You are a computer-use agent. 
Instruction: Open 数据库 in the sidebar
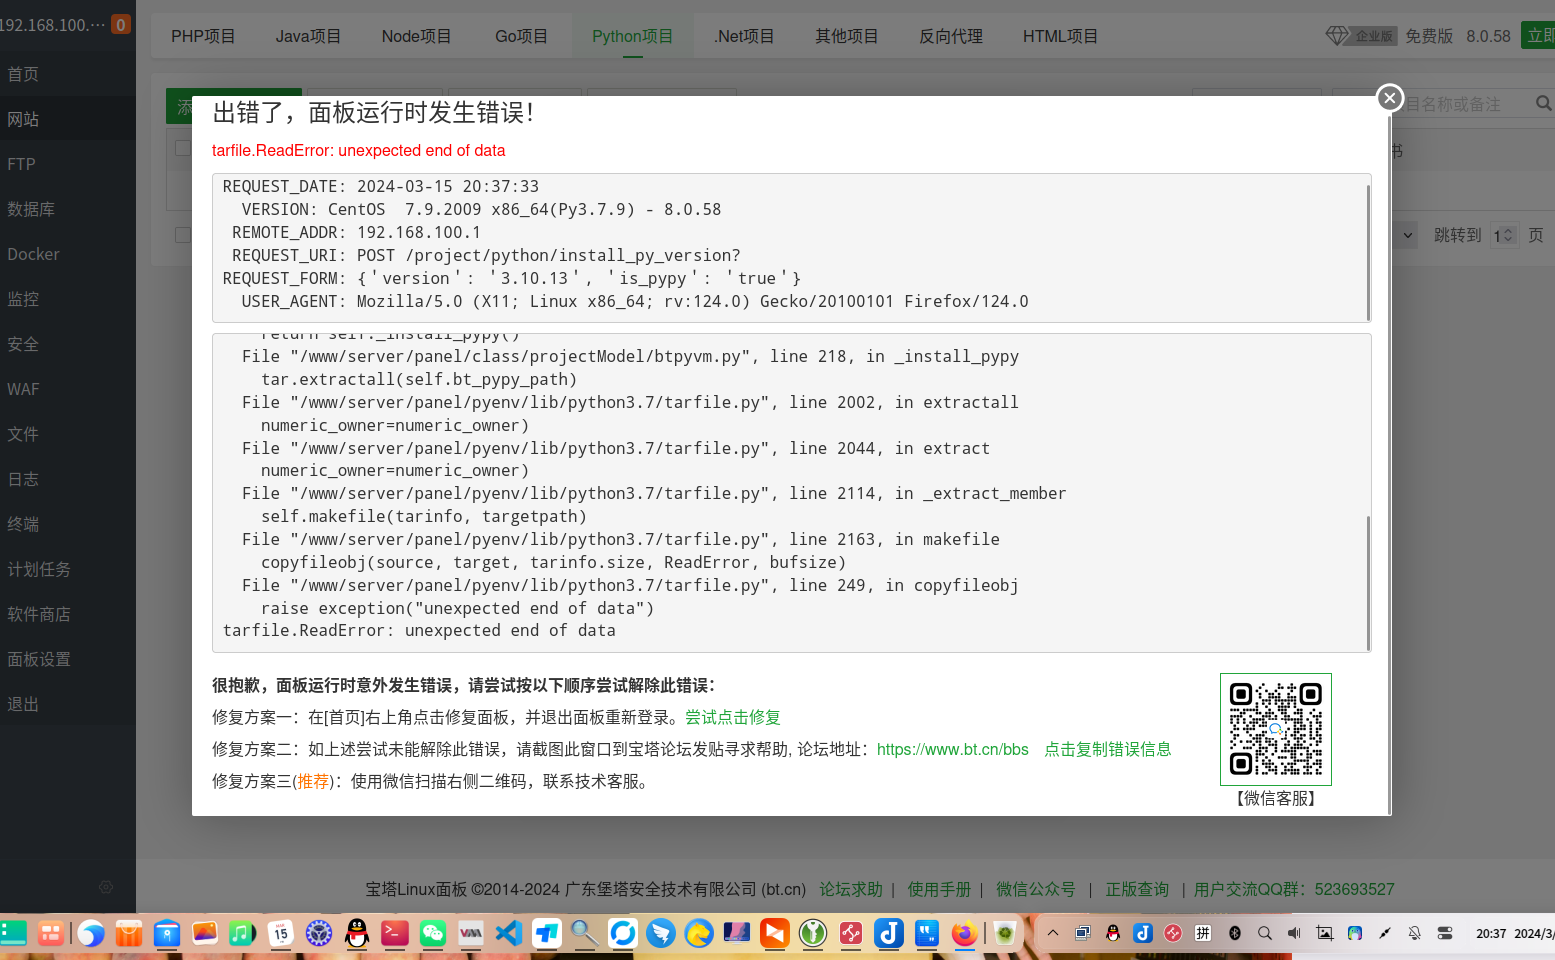point(68,209)
